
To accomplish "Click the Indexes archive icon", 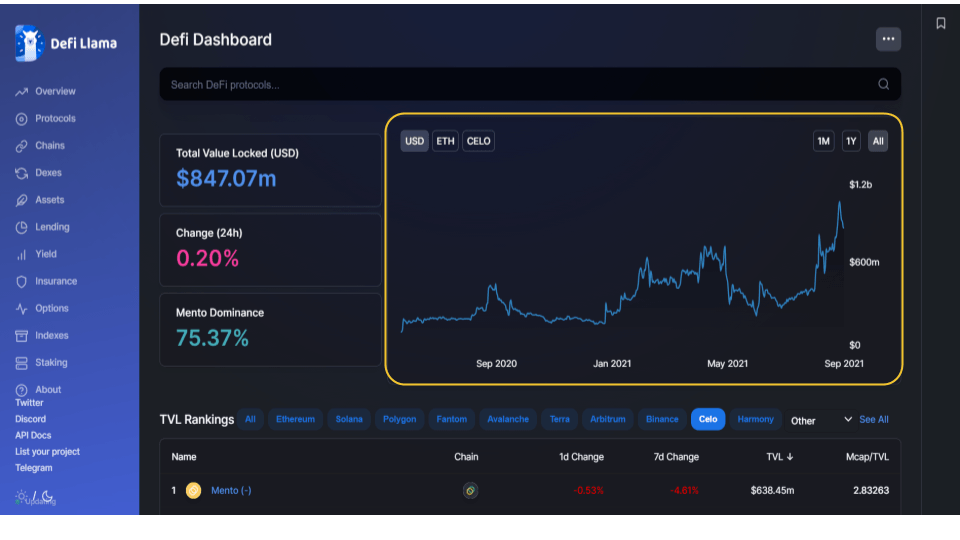I will pos(21,336).
